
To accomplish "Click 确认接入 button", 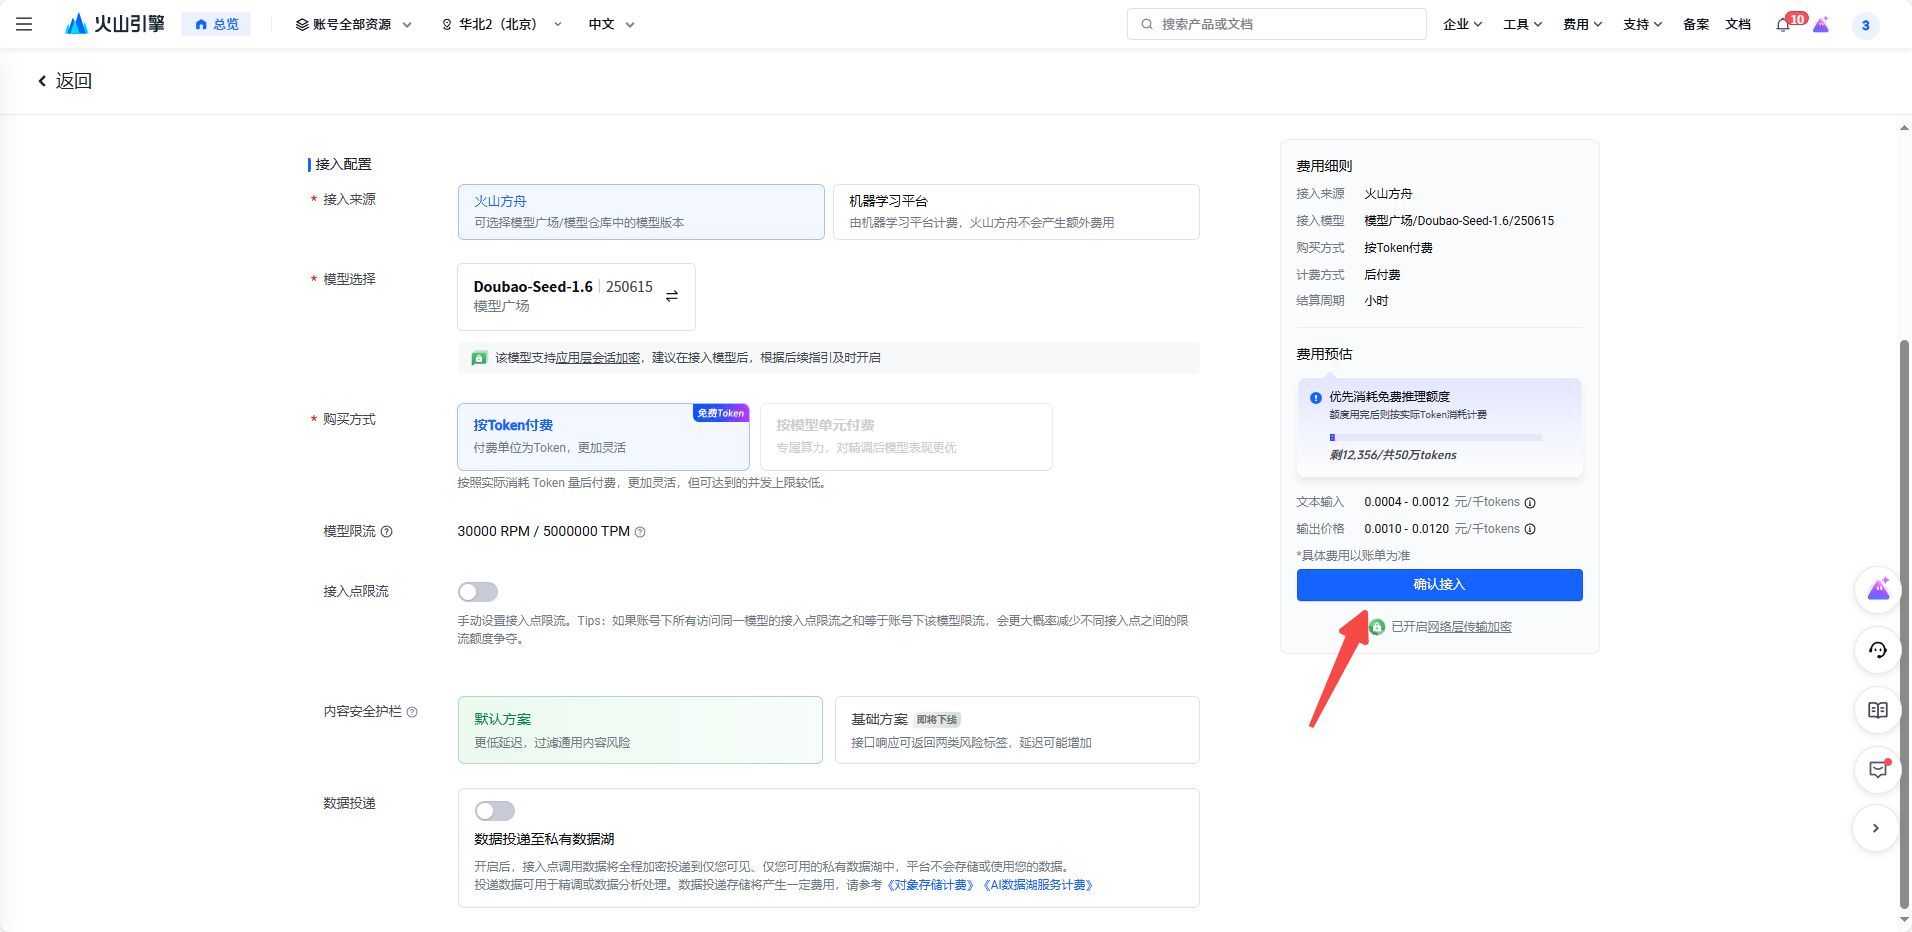I will [1440, 585].
